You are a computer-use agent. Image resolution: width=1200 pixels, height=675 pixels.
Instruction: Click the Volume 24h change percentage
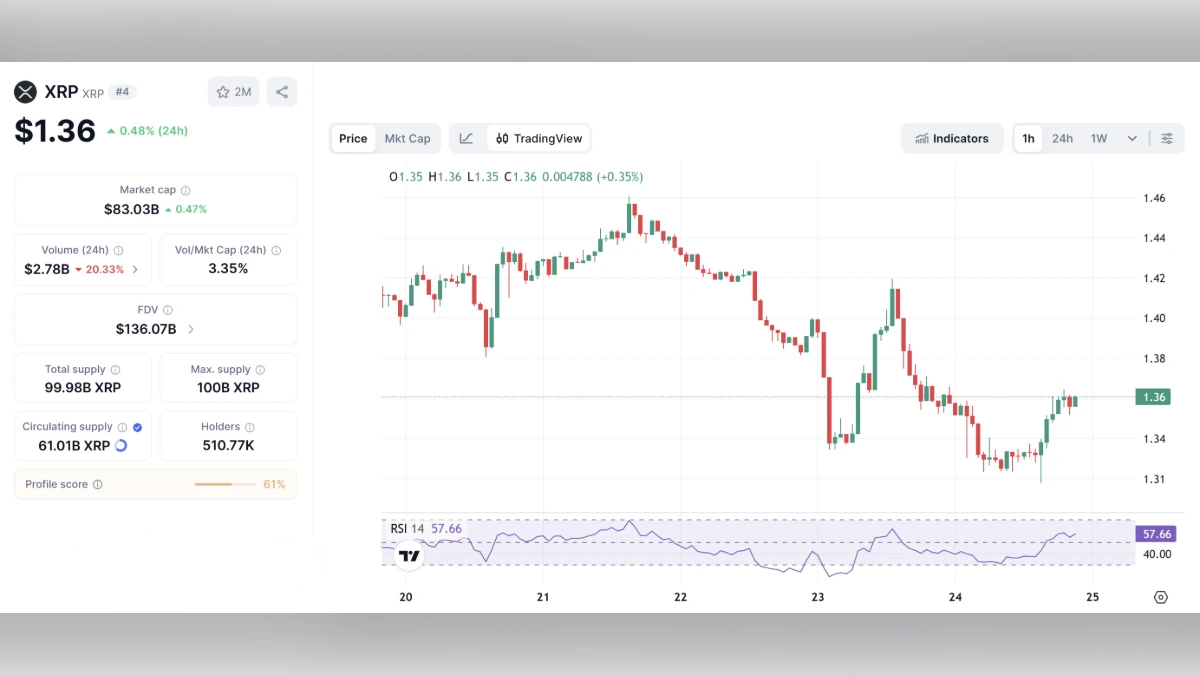coord(104,269)
